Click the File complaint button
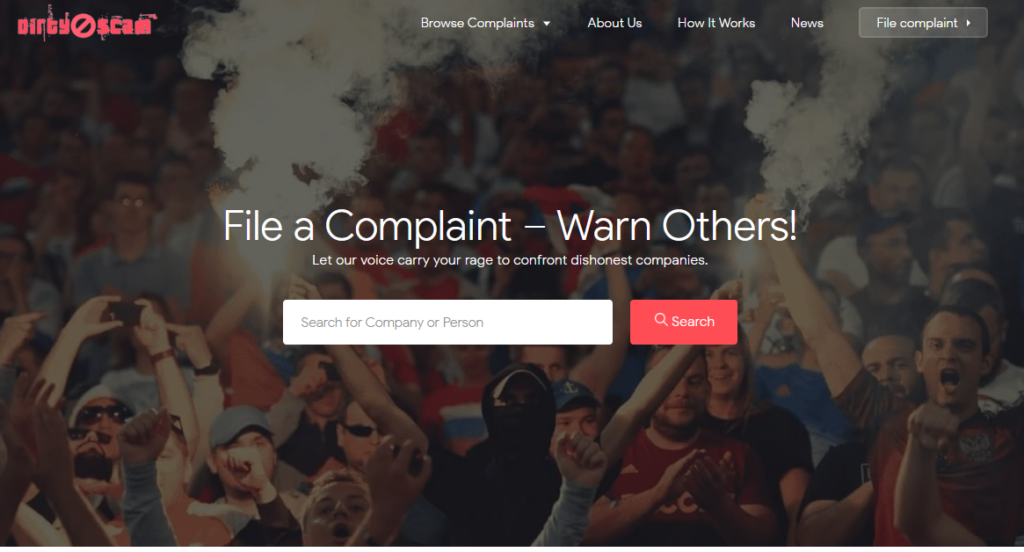Image resolution: width=1024 pixels, height=552 pixels. tap(923, 23)
